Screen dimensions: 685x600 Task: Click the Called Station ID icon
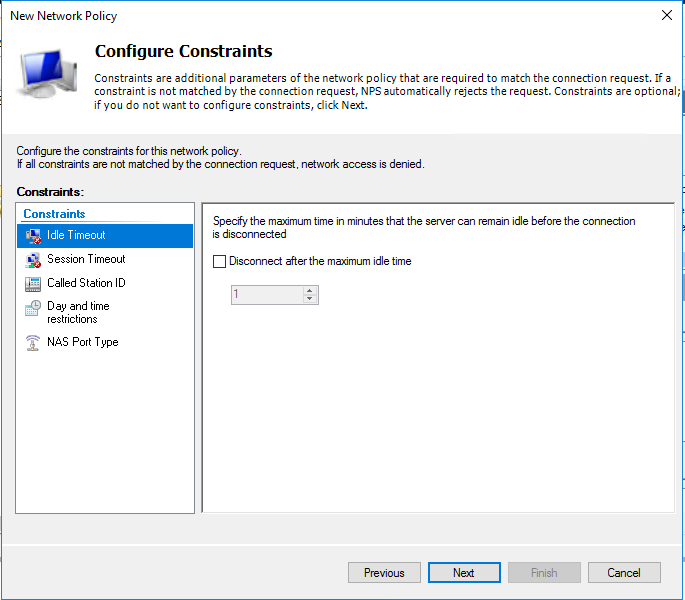[x=33, y=284]
